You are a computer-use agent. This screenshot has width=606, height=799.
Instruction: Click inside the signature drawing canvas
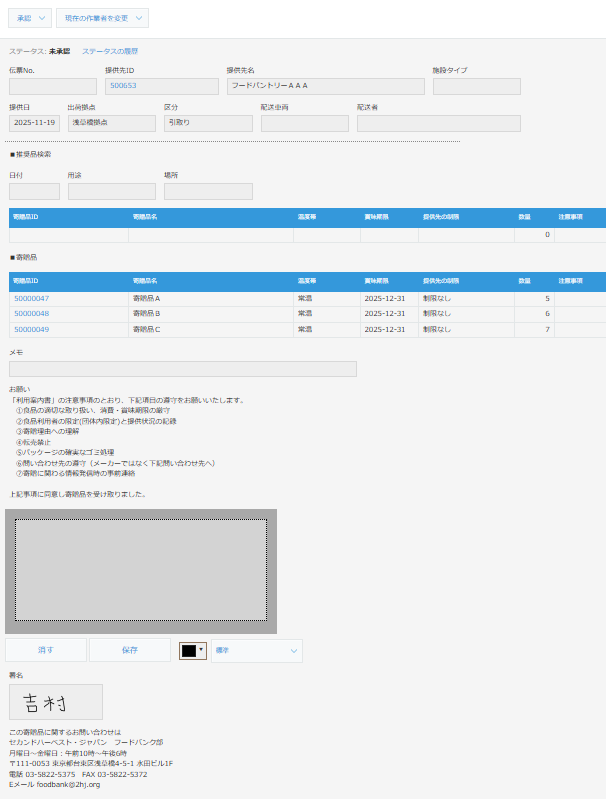point(140,570)
